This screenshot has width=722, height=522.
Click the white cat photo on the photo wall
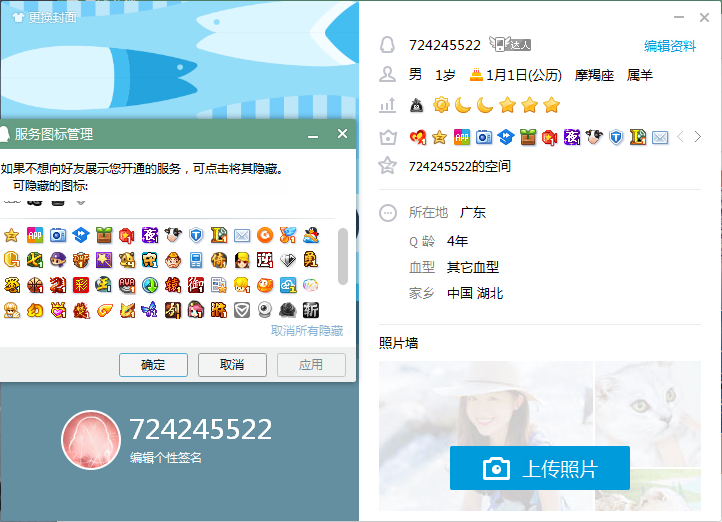pos(648,413)
